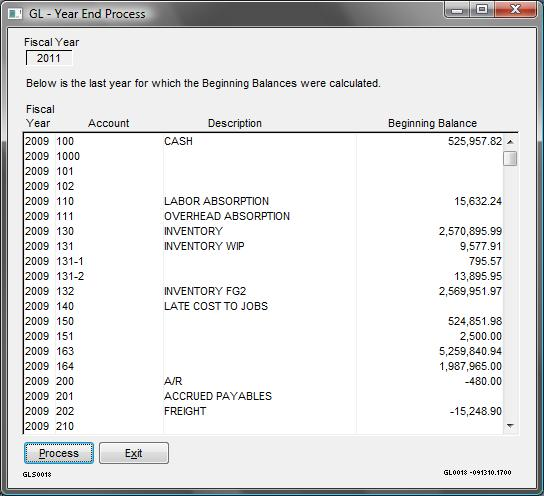This screenshot has width=544, height=496.
Task: Select the OVERHEAD ABSORPTION row
Action: (263, 216)
